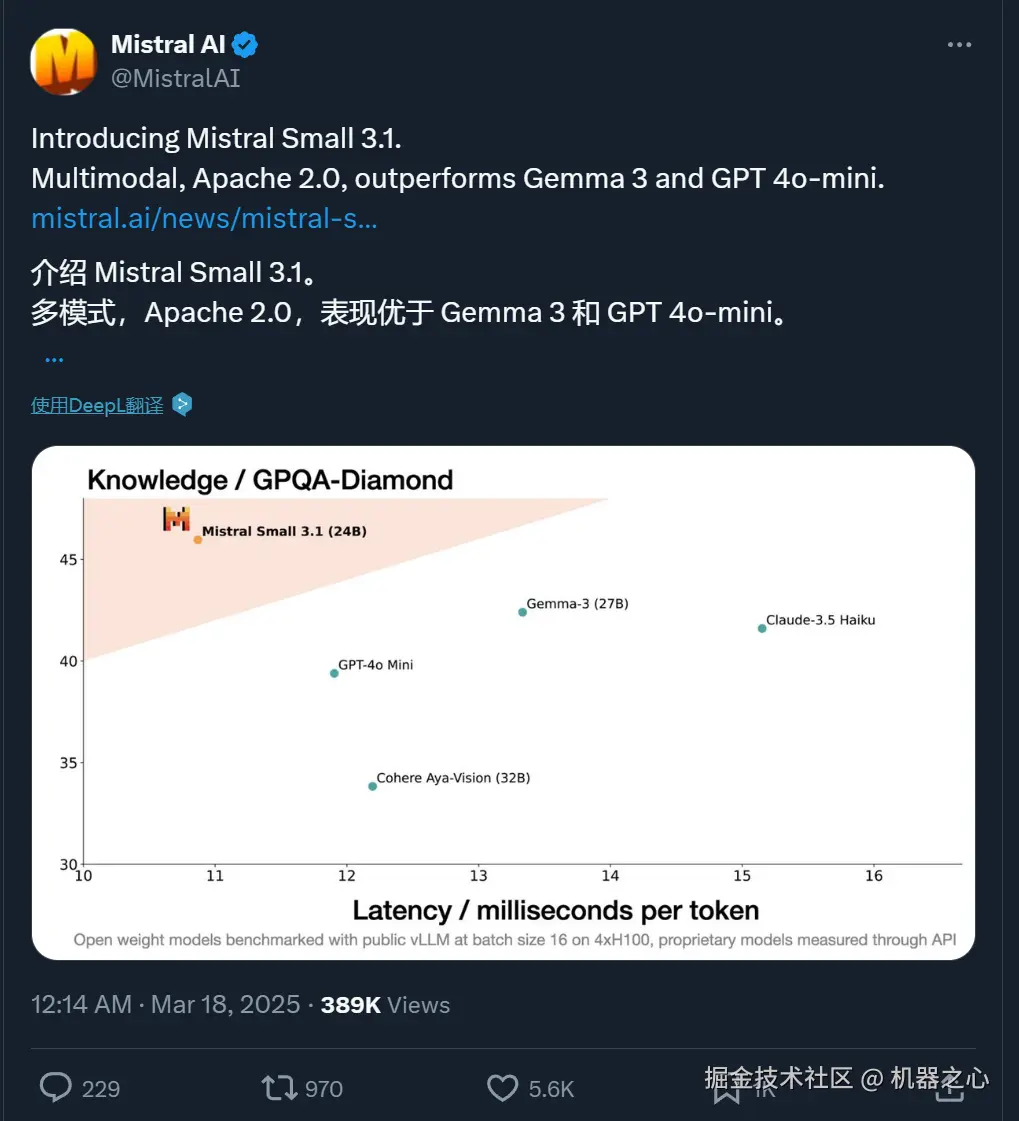Click the 使用DeepL翻译 link
The image size is (1019, 1121).
pos(97,405)
